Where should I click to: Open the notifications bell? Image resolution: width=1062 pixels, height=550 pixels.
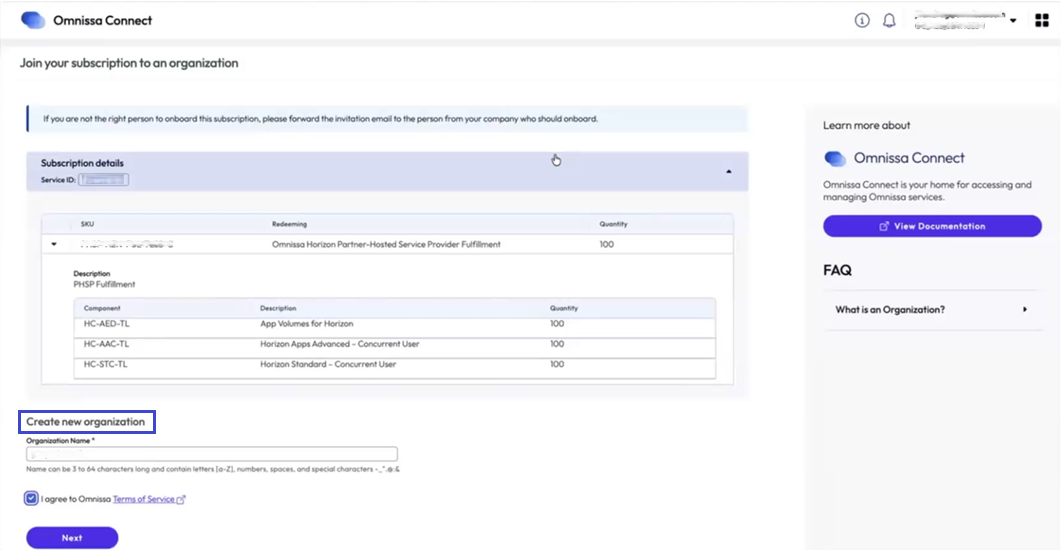click(889, 21)
